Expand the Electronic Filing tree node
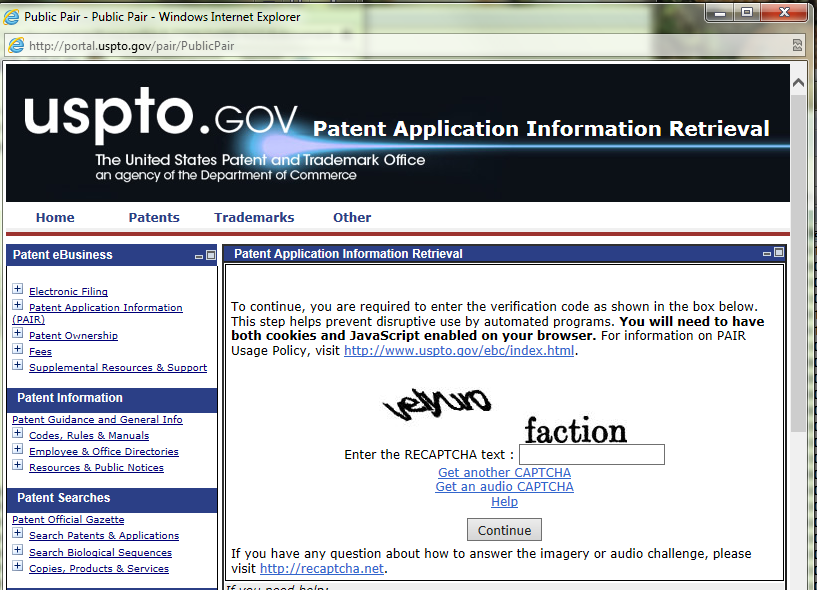The width and height of the screenshot is (817, 590). coord(18,289)
